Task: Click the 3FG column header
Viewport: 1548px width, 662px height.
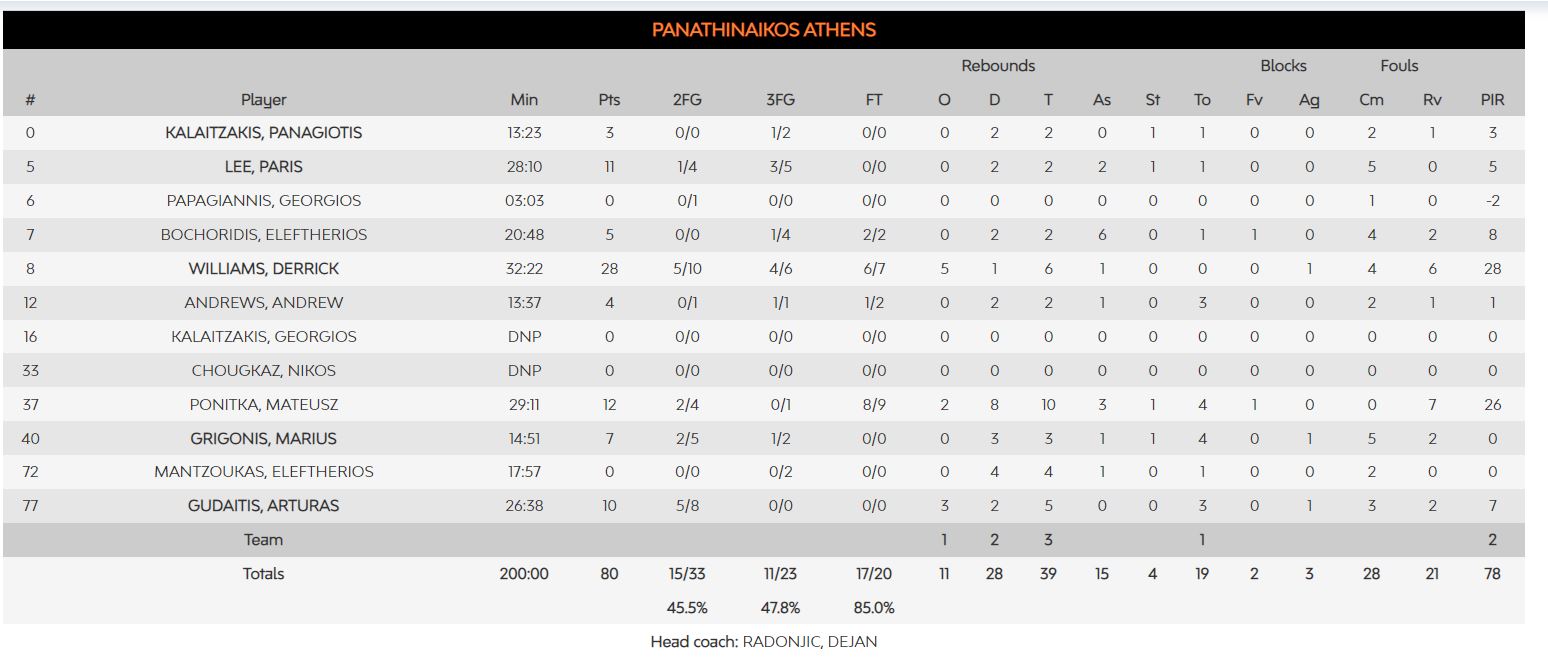Action: pos(780,100)
